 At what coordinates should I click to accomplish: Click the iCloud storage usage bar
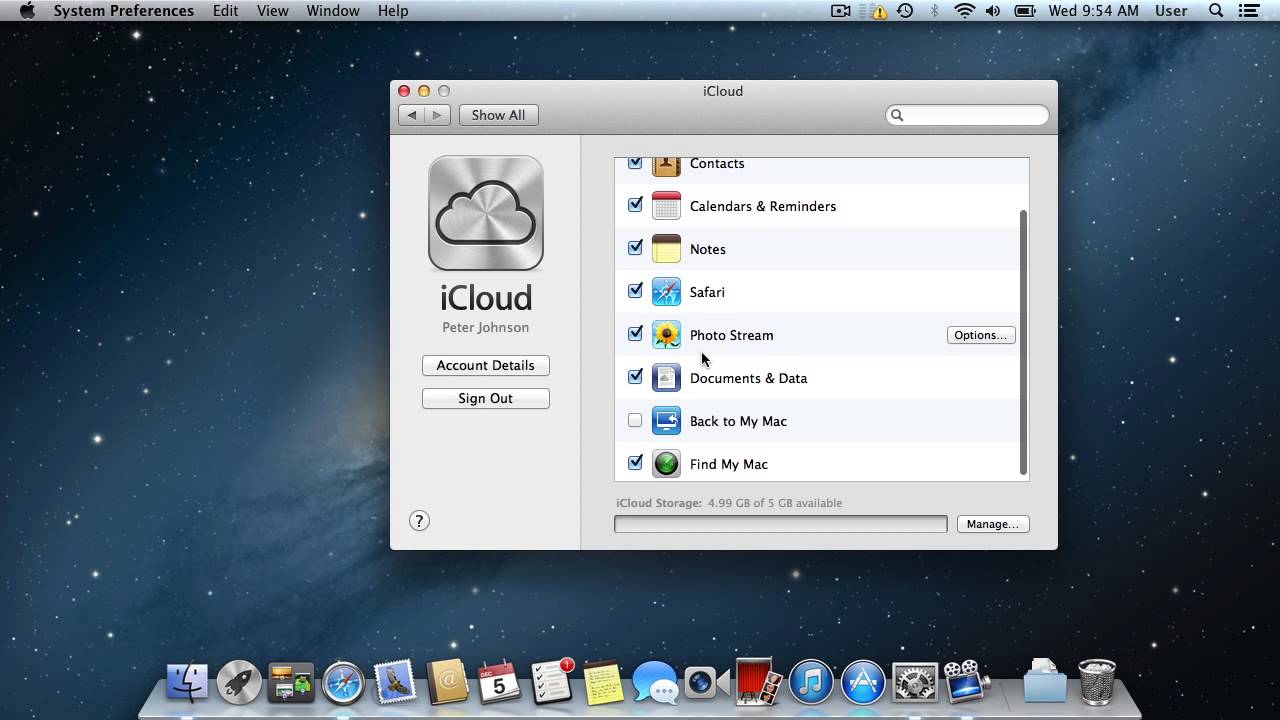(780, 524)
